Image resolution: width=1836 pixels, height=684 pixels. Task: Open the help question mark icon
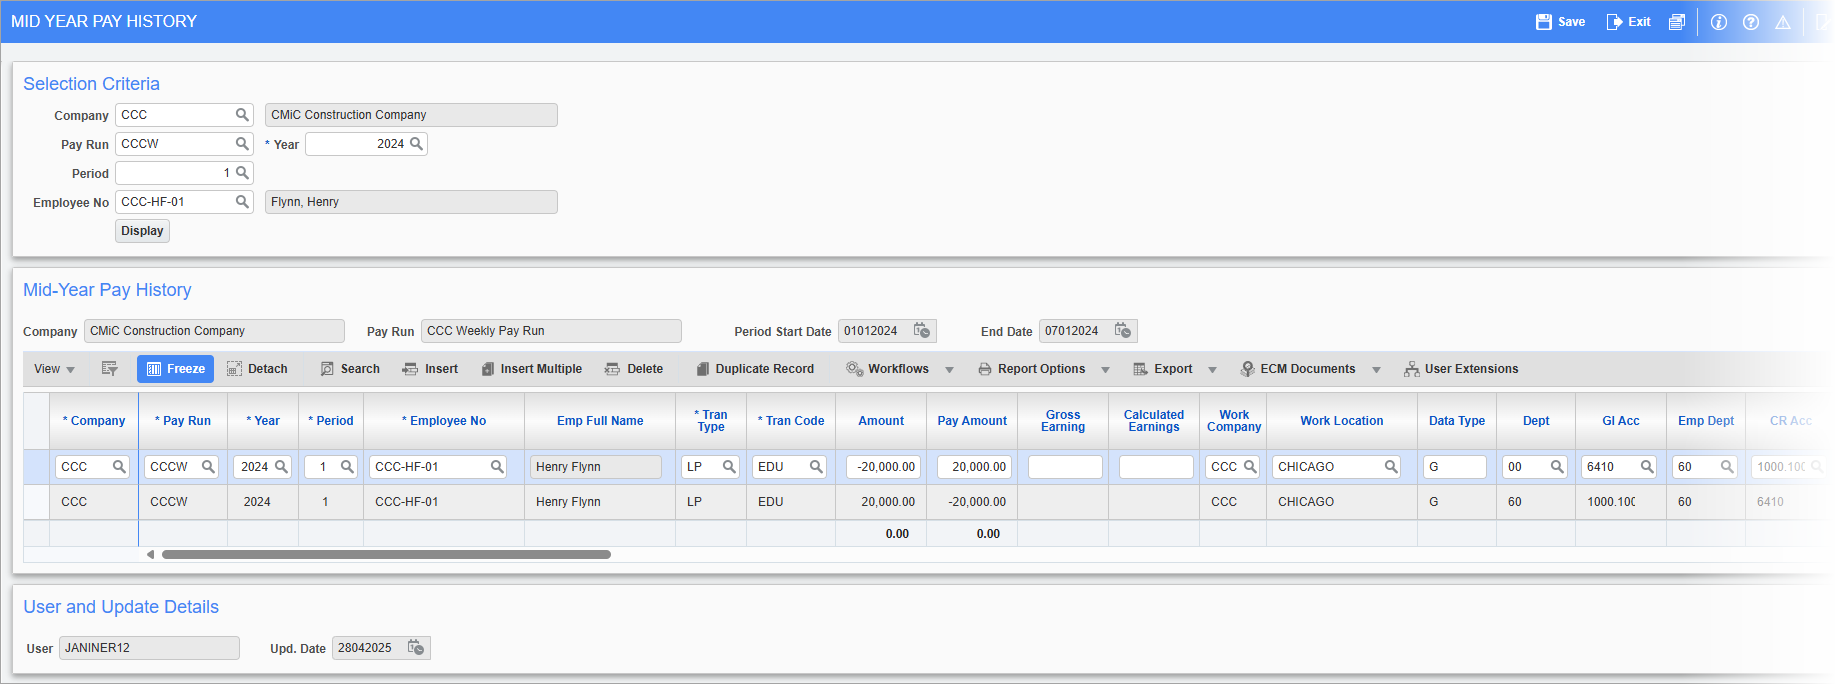(1751, 22)
